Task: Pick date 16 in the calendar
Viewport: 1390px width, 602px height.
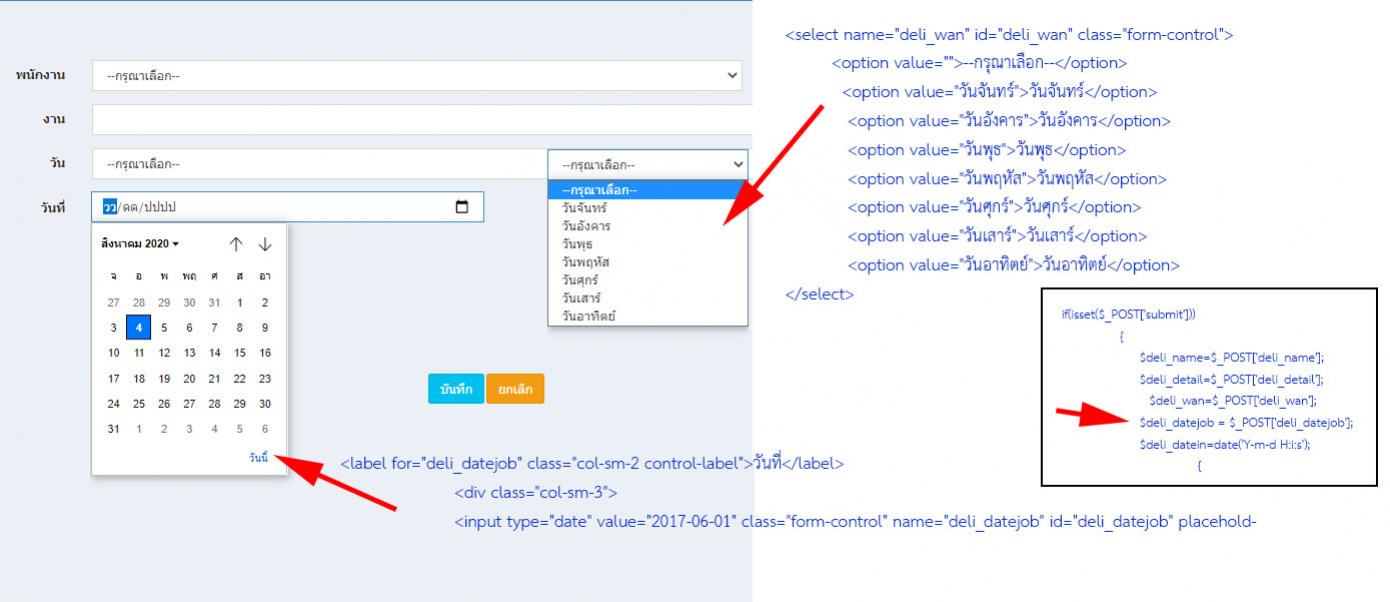Action: click(x=265, y=353)
